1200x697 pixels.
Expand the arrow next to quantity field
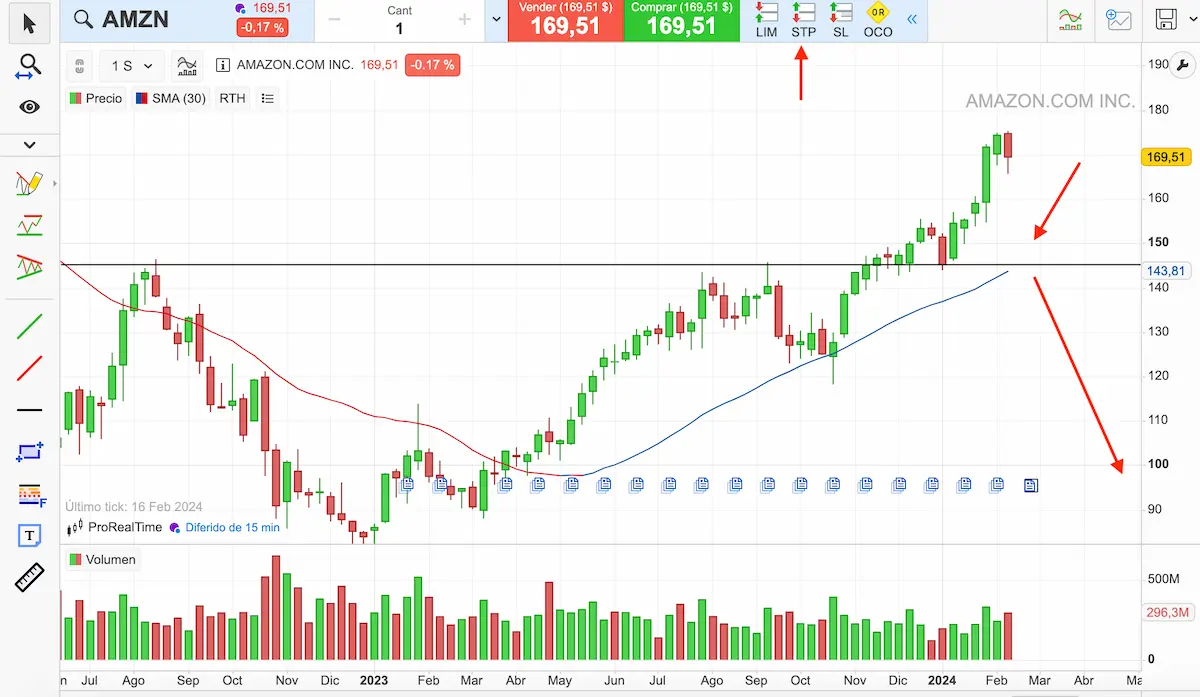tap(496, 20)
